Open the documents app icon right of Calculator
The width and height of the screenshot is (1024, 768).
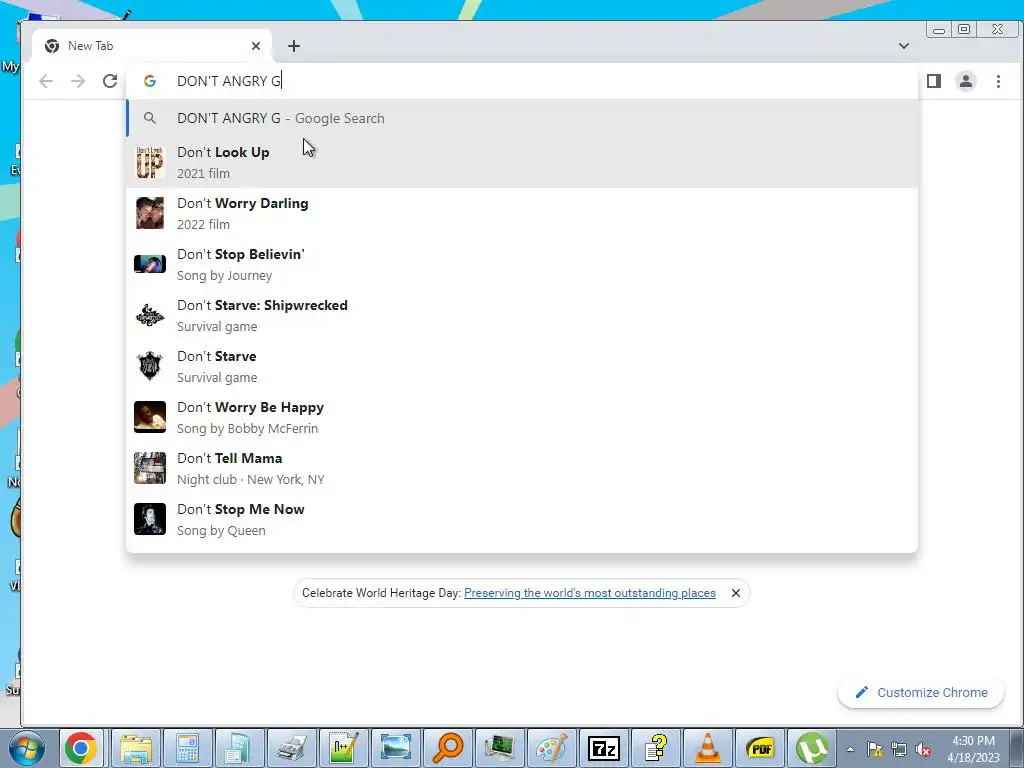tap(239, 748)
